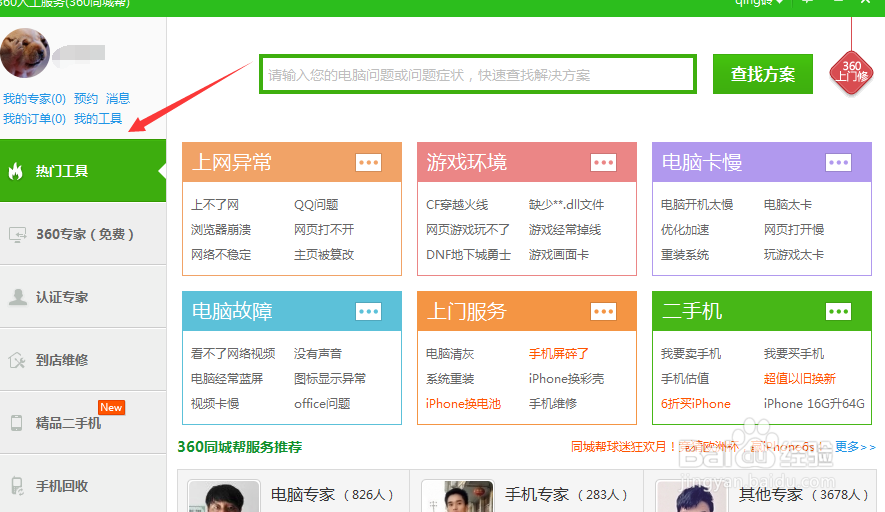This screenshot has width=885, height=512.
Task: Select 我要卖手机 item
Action: tap(691, 354)
